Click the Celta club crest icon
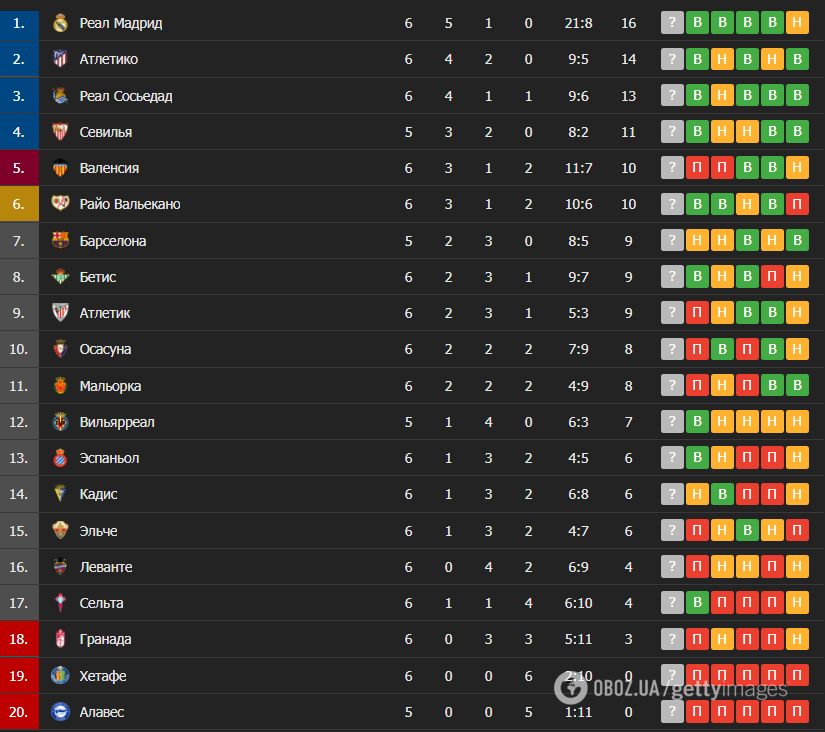The height and width of the screenshot is (732, 825). tap(61, 603)
